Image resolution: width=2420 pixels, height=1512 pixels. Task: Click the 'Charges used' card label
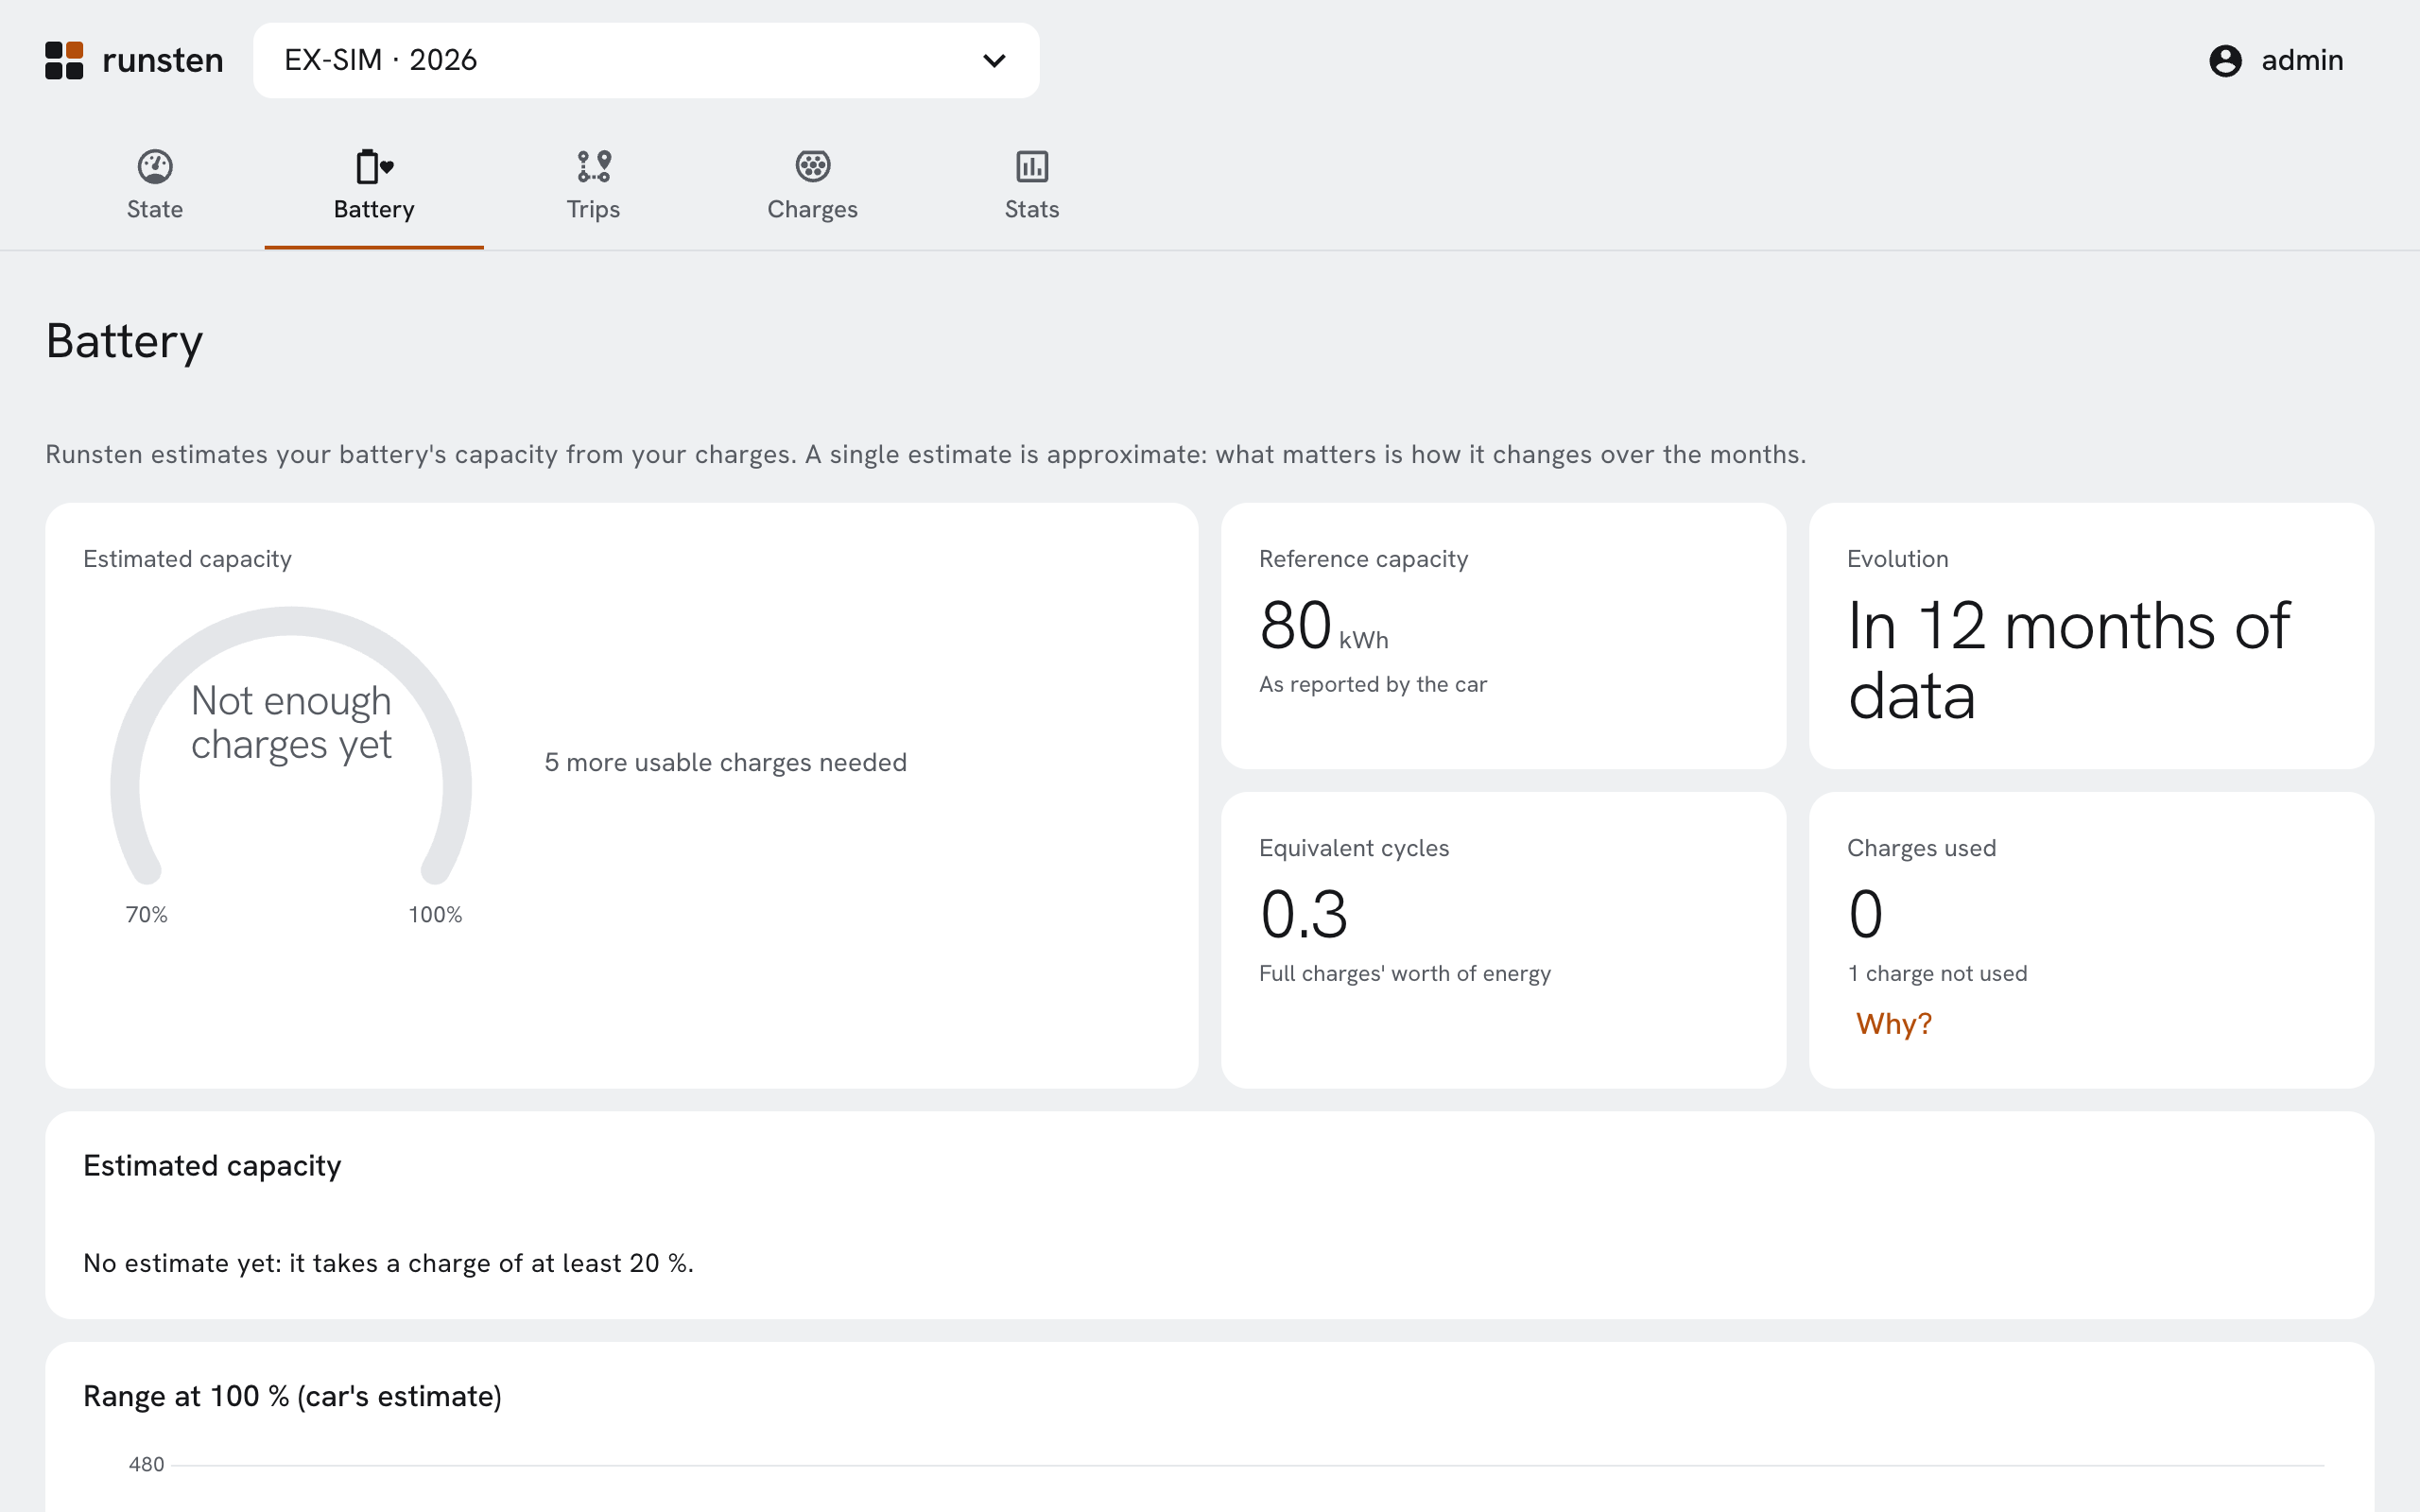pos(1921,848)
